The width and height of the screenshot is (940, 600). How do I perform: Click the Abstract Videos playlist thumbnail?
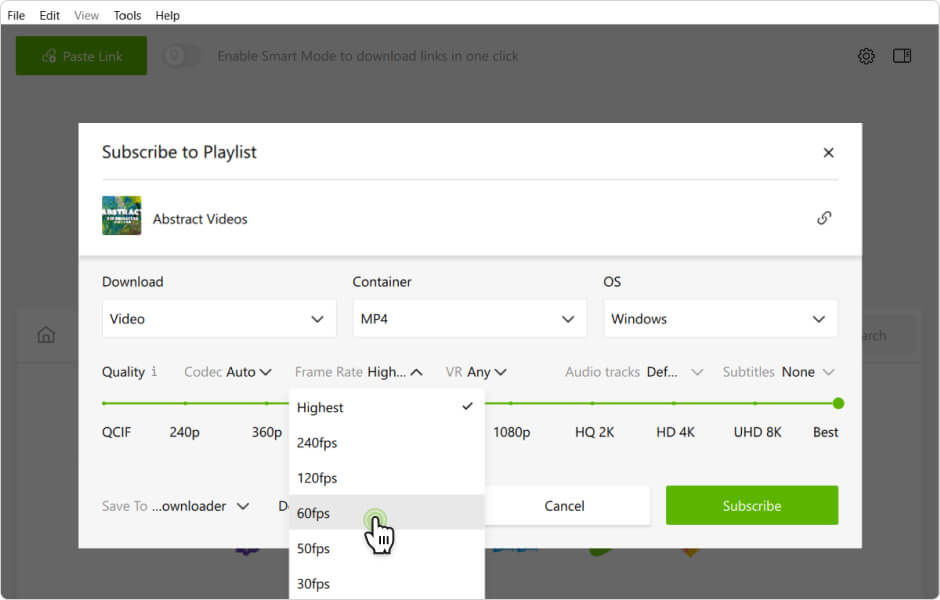pyautogui.click(x=121, y=216)
